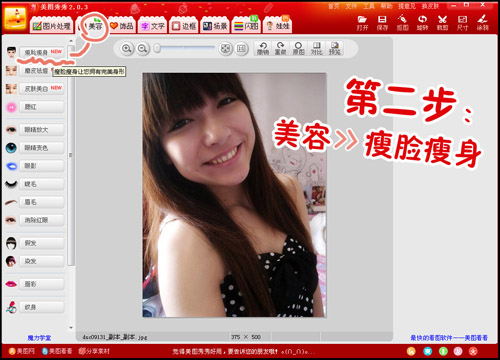Click the 对比 compare icon

[x=316, y=49]
